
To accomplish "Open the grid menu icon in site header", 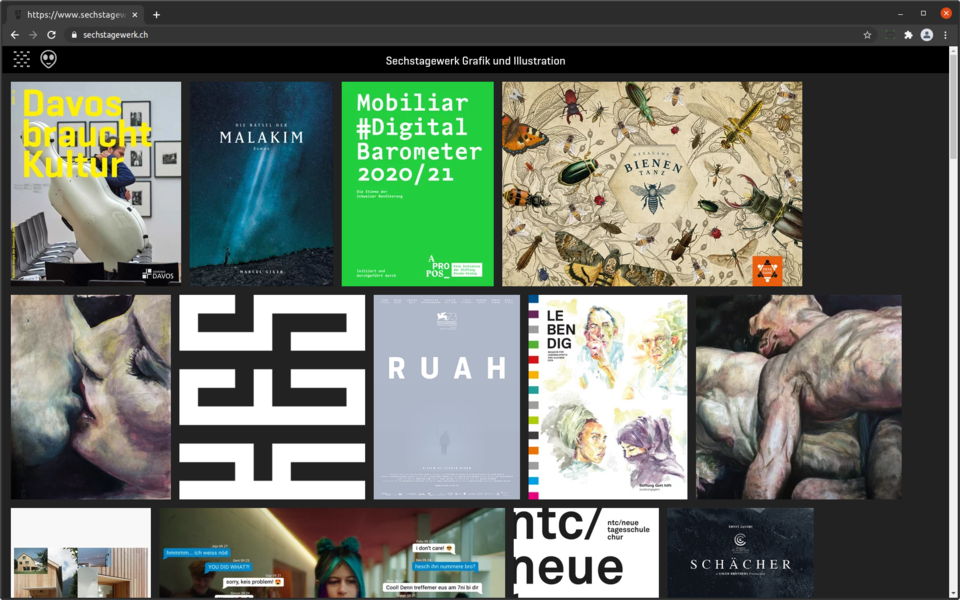I will click(21, 59).
